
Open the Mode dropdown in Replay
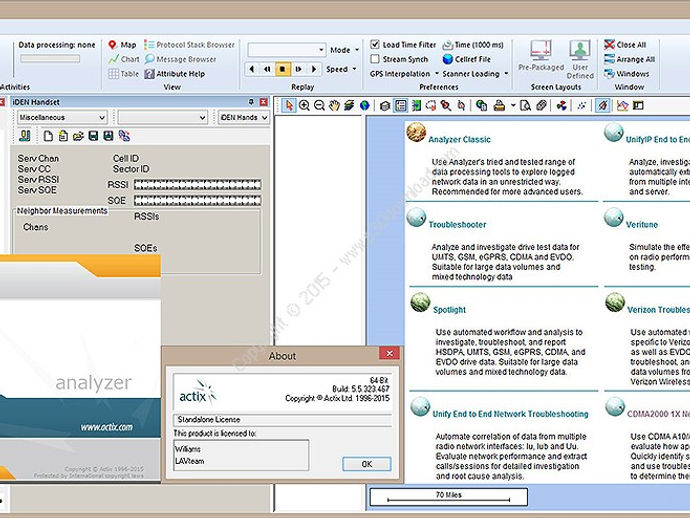(x=345, y=50)
